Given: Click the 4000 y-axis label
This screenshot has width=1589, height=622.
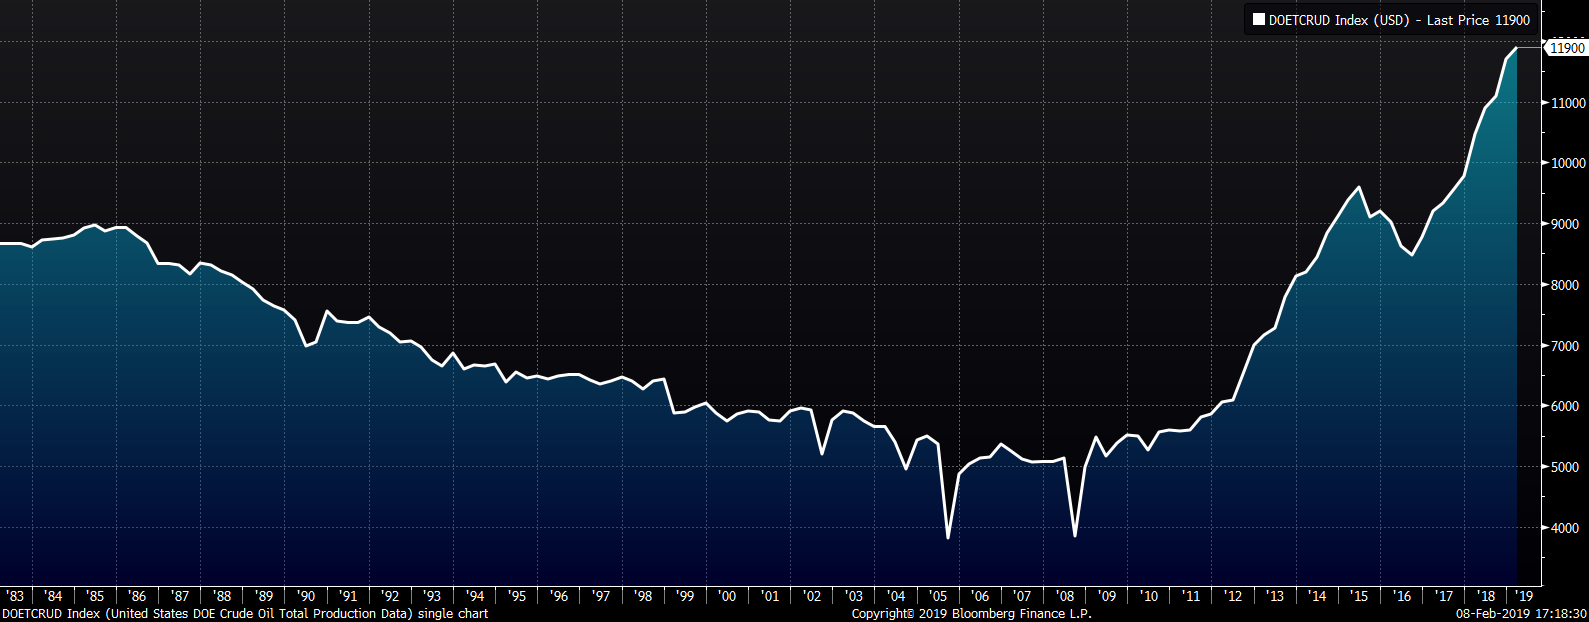Looking at the screenshot, I should [1567, 529].
